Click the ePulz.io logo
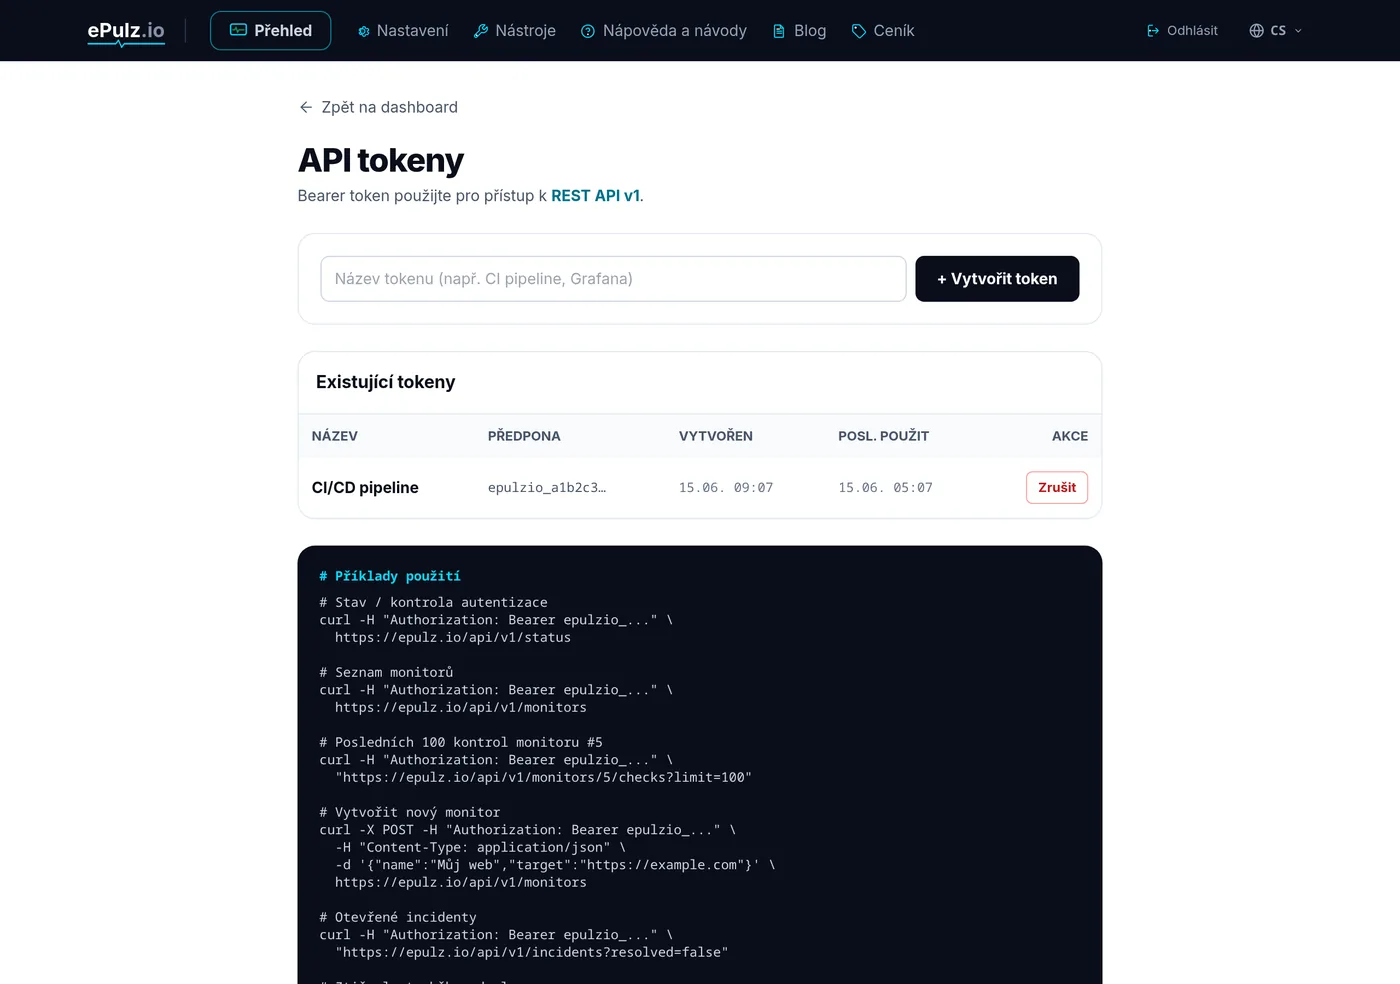Viewport: 1400px width, 984px height. tap(126, 31)
